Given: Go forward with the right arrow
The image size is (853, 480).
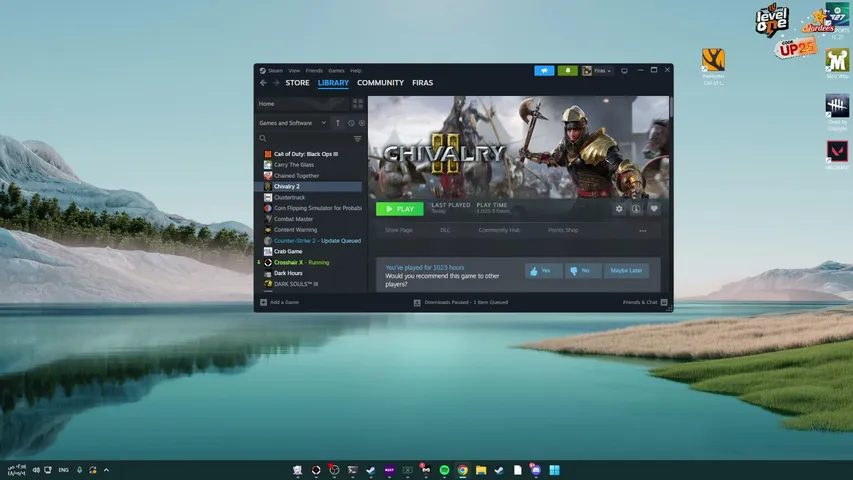Looking at the screenshot, I should (276, 83).
